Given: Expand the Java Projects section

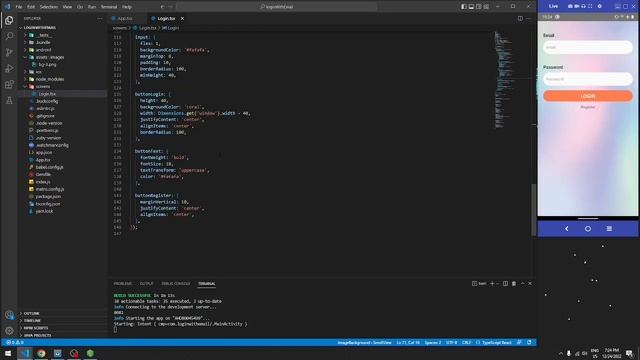Looking at the screenshot, I should [37, 336].
